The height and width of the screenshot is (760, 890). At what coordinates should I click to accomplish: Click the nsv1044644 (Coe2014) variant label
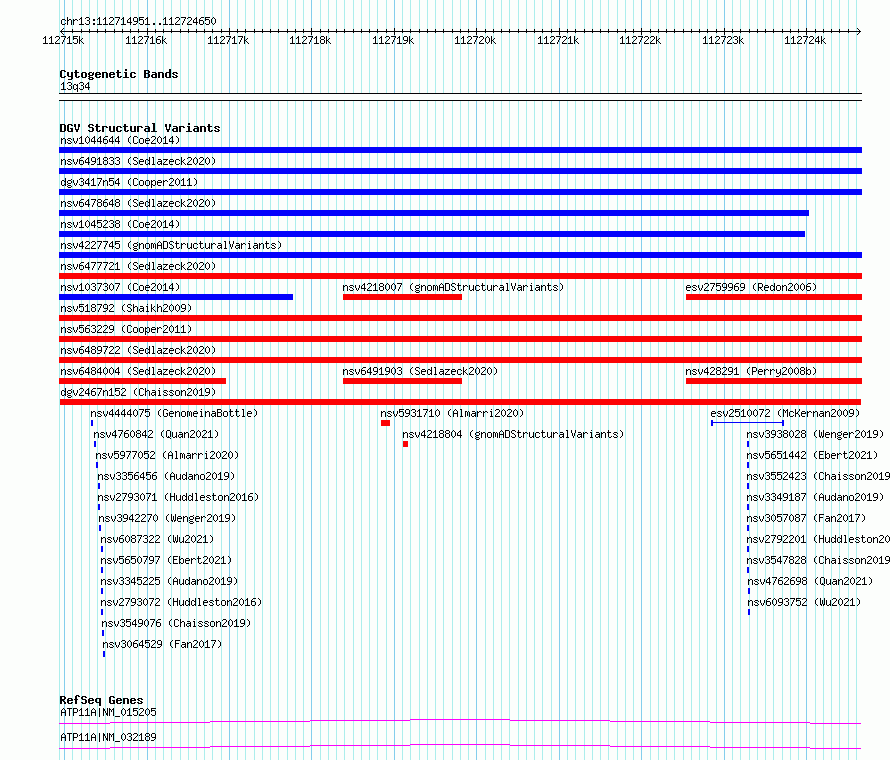(x=120, y=140)
